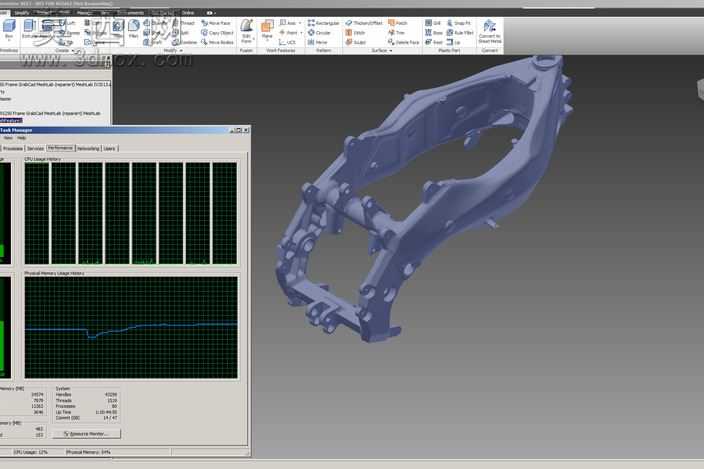Click the CPU Usage History label
Screen dimensions: 704x469
tap(43, 159)
